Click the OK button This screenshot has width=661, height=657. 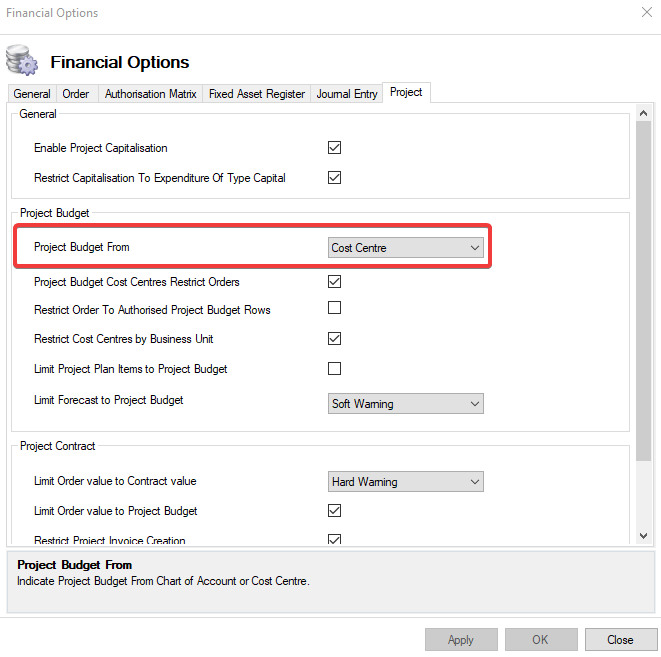point(540,640)
